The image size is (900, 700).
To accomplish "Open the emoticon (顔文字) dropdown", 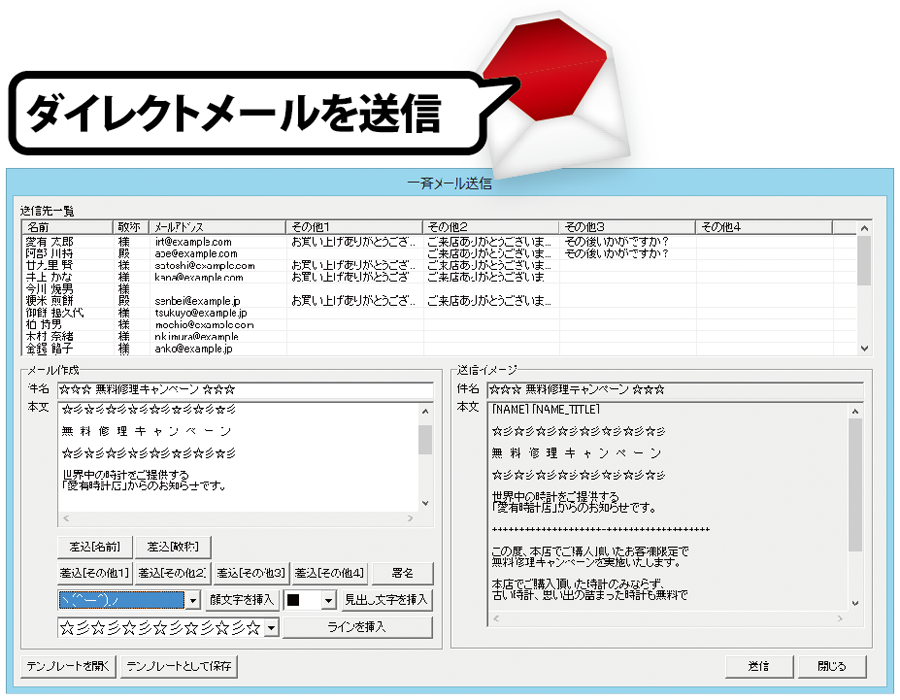I will (x=193, y=600).
